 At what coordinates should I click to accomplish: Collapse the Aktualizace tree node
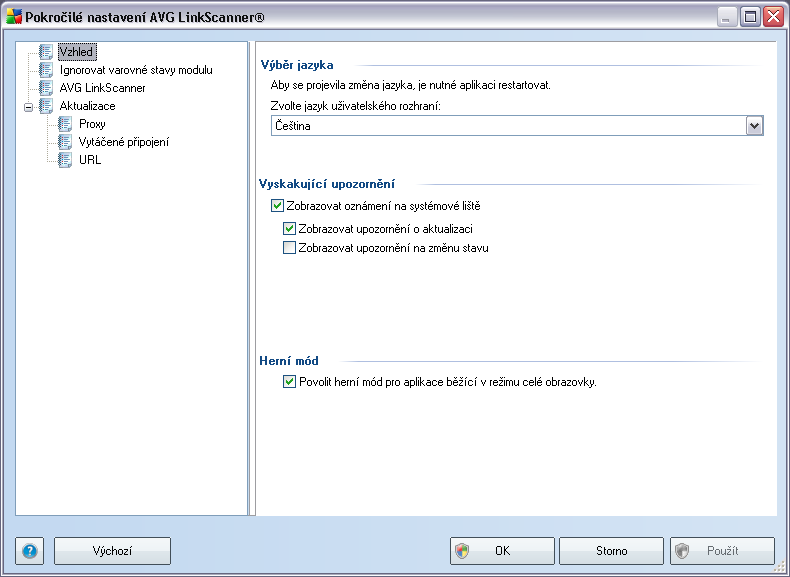[x=29, y=107]
